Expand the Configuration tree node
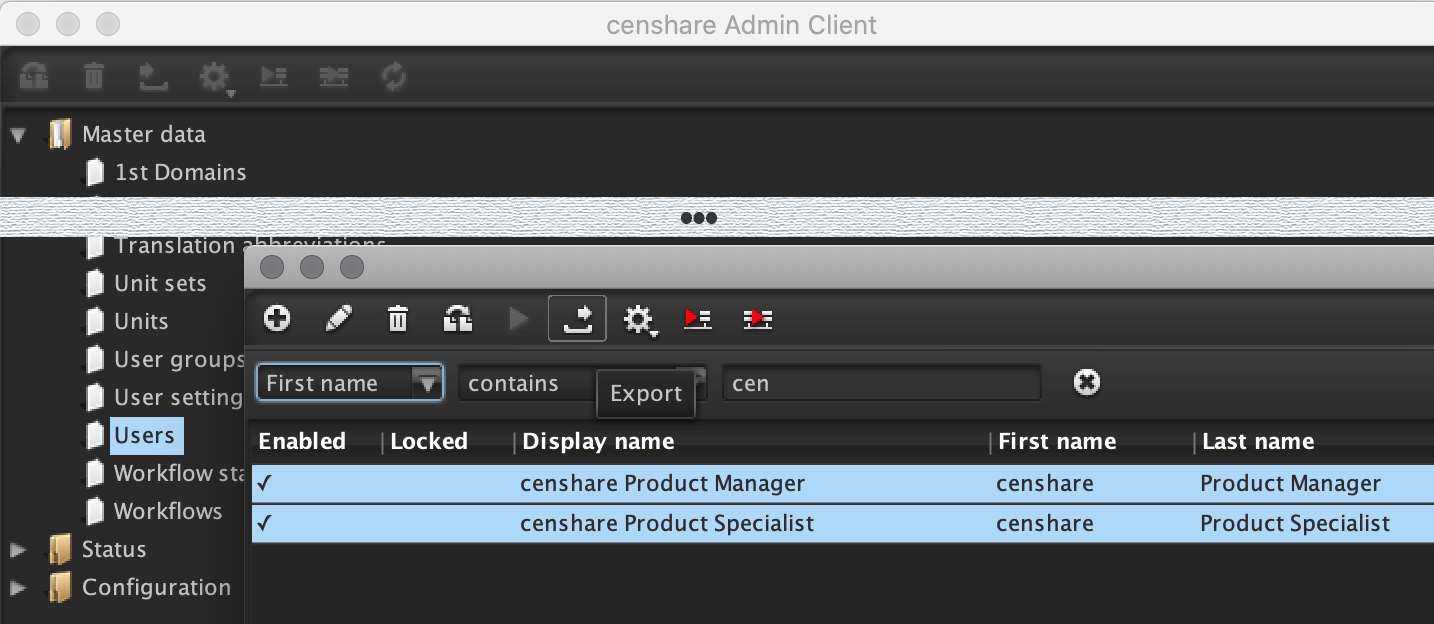This screenshot has width=1434, height=624. [18, 587]
